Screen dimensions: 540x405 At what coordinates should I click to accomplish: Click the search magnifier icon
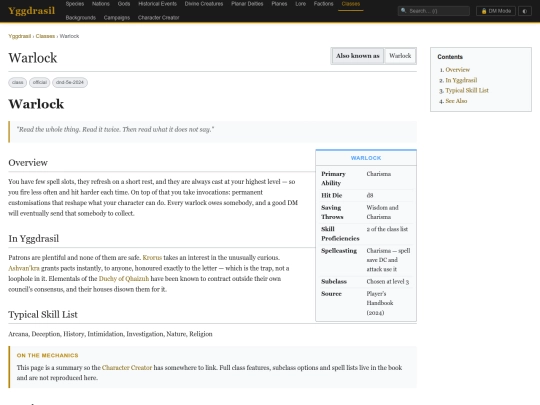point(404,11)
